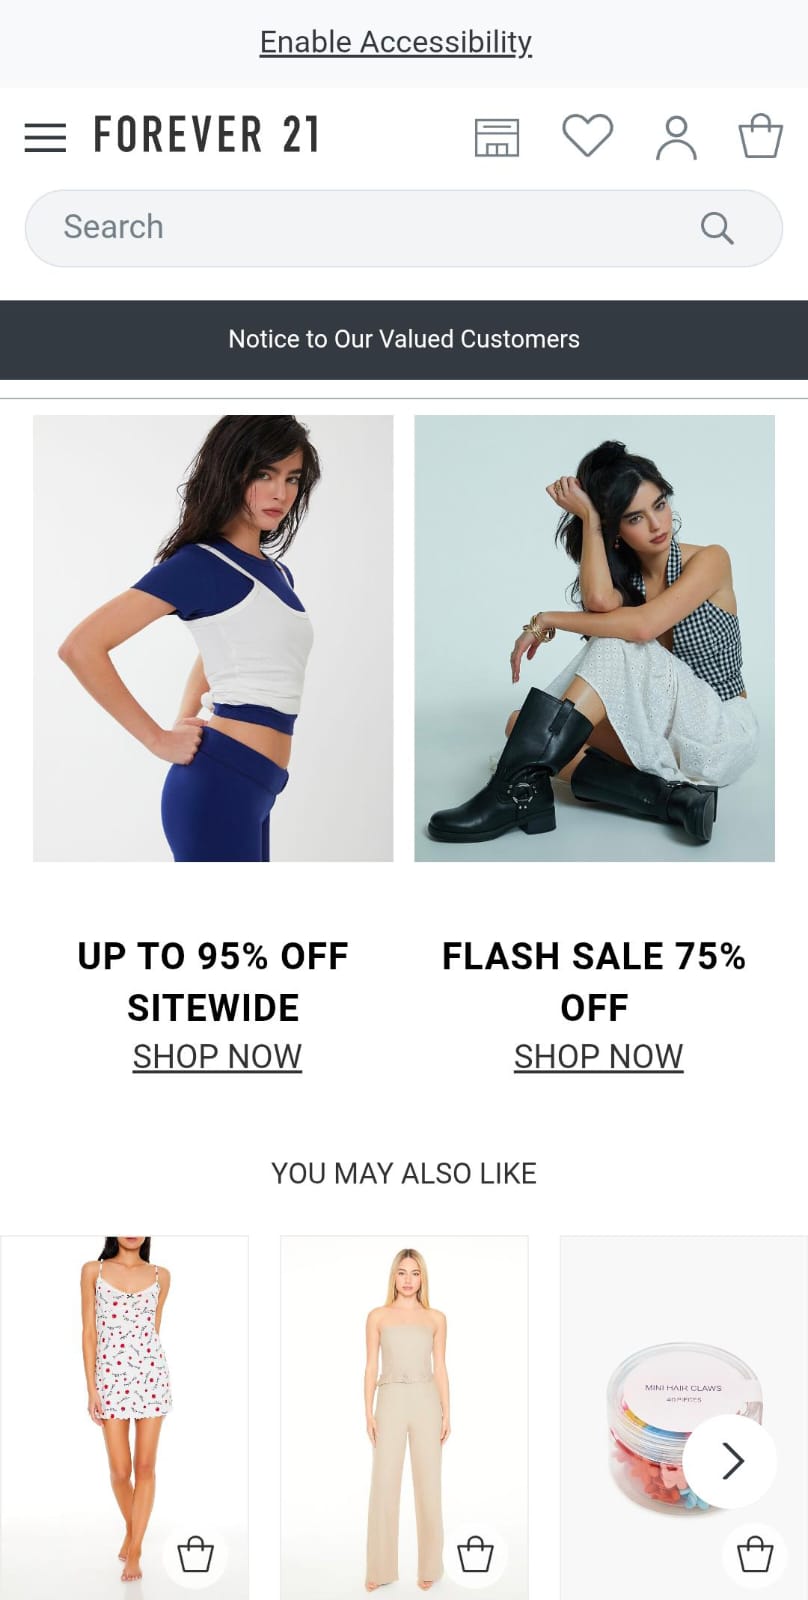Viewport: 808px width, 1600px height.
Task: Click Shop Now under 95% off sitewide
Action: [x=217, y=1056]
